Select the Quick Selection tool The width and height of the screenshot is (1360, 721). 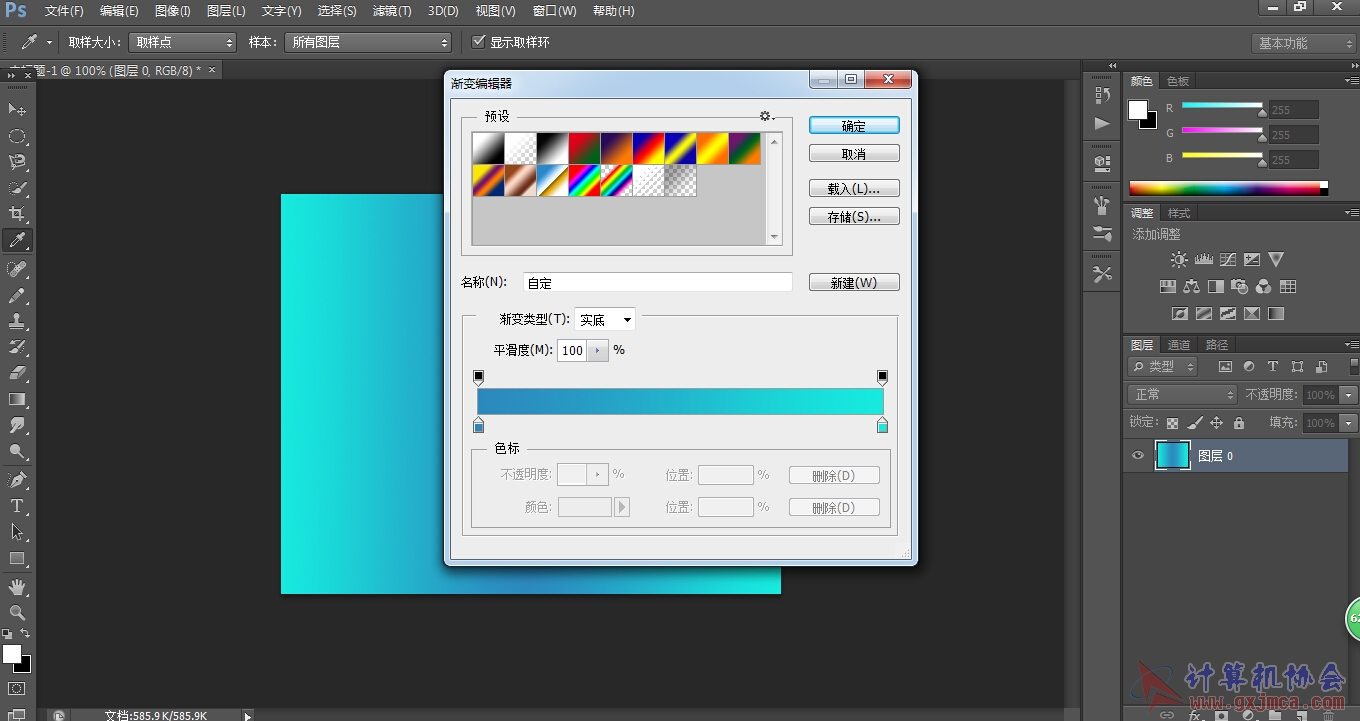[x=17, y=188]
